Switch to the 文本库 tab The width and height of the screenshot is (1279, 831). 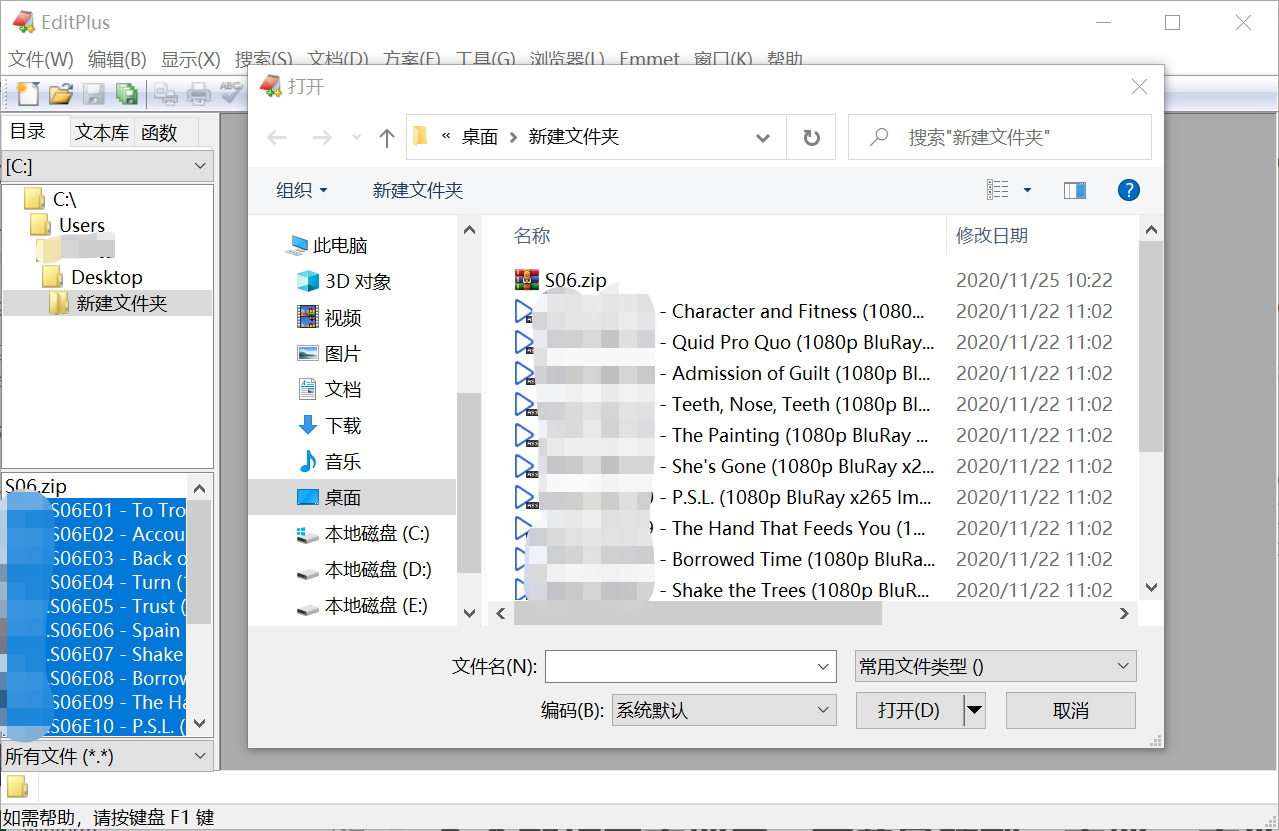click(x=103, y=132)
